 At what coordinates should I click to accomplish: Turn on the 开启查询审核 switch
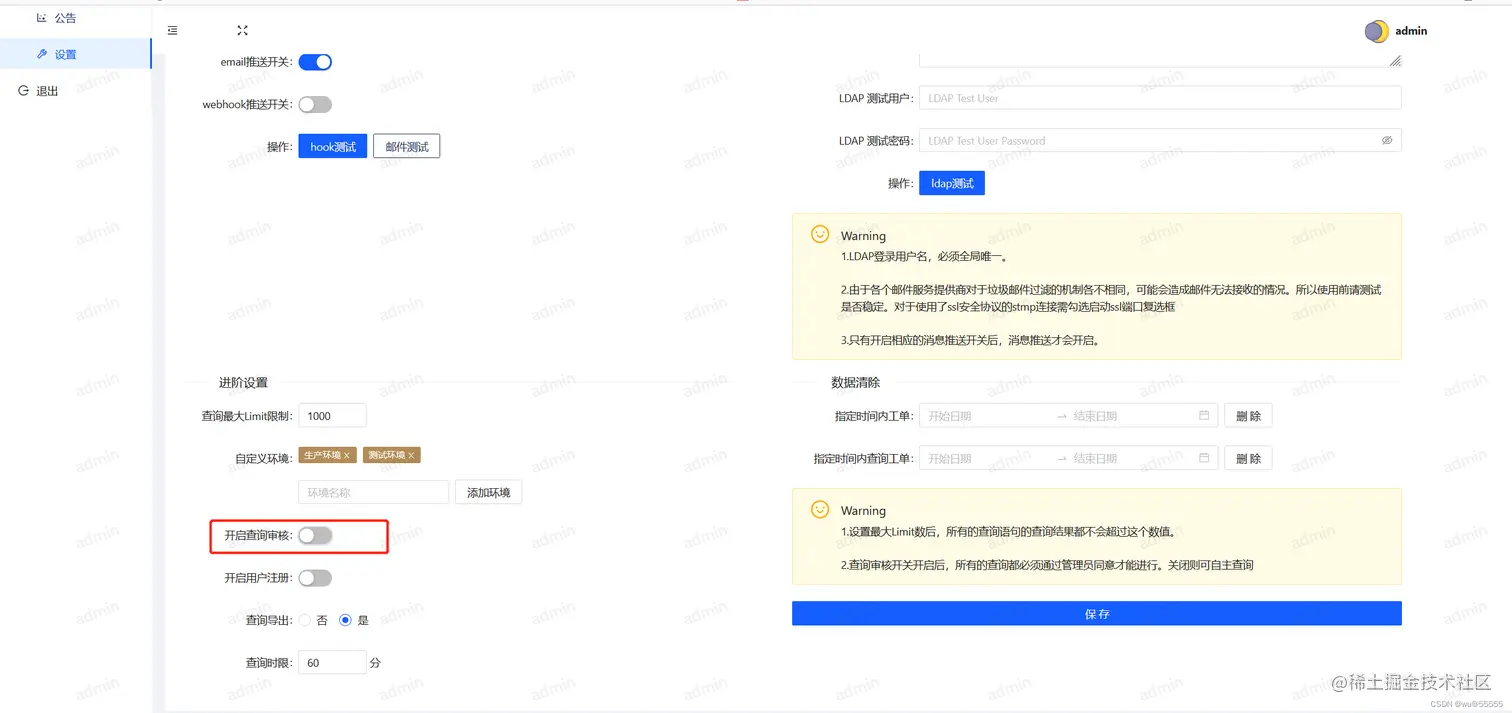315,537
